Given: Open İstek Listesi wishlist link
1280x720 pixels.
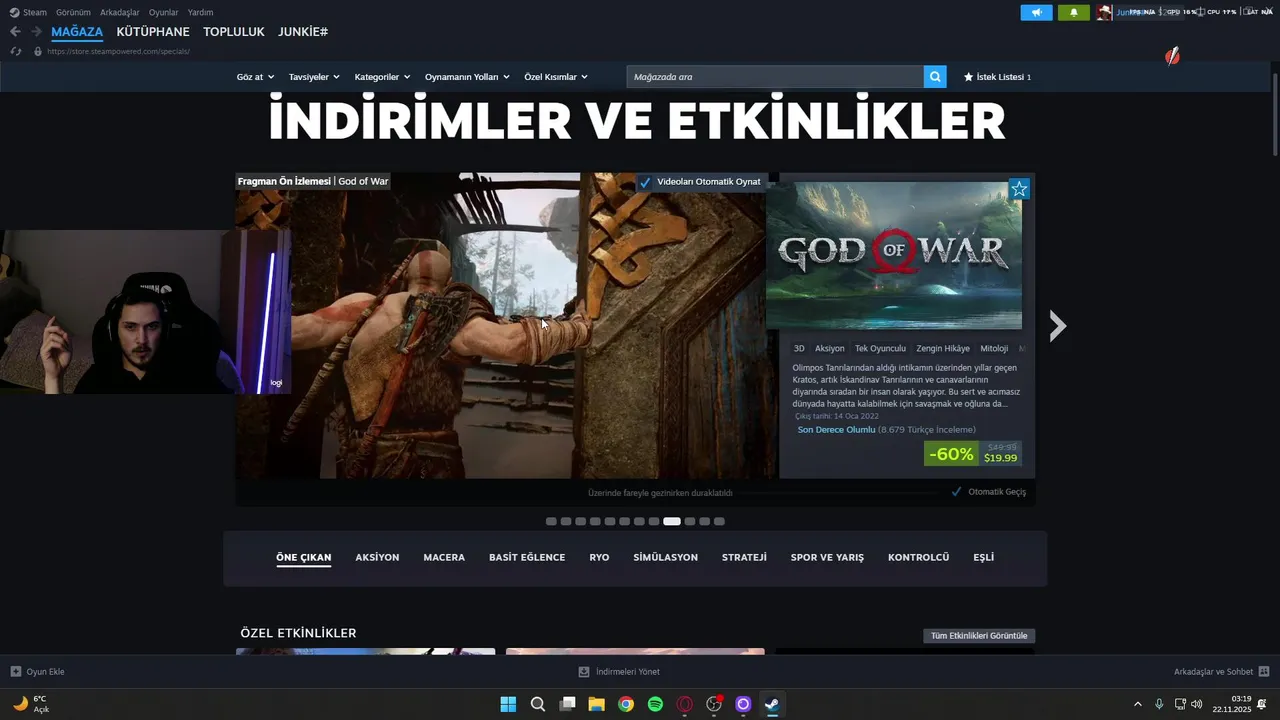Looking at the screenshot, I should (997, 77).
